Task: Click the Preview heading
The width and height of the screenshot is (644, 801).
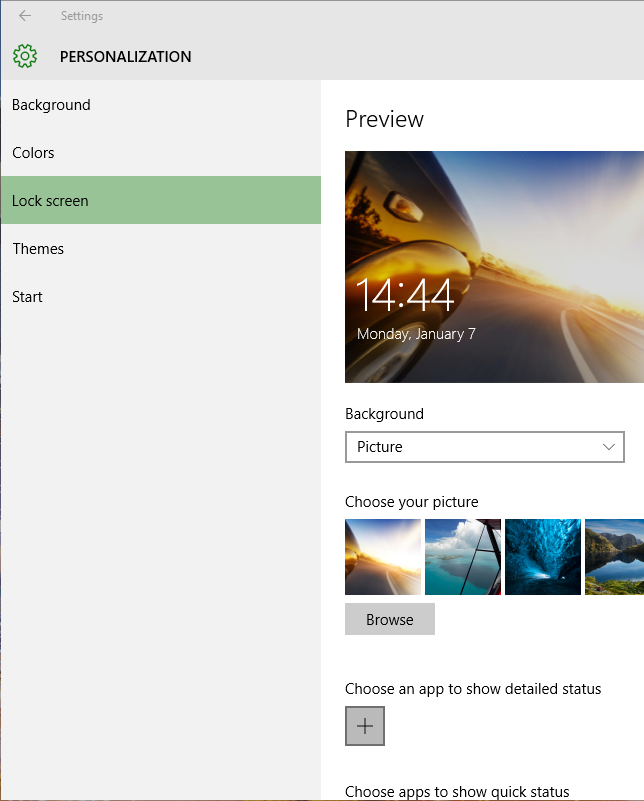Action: [385, 119]
